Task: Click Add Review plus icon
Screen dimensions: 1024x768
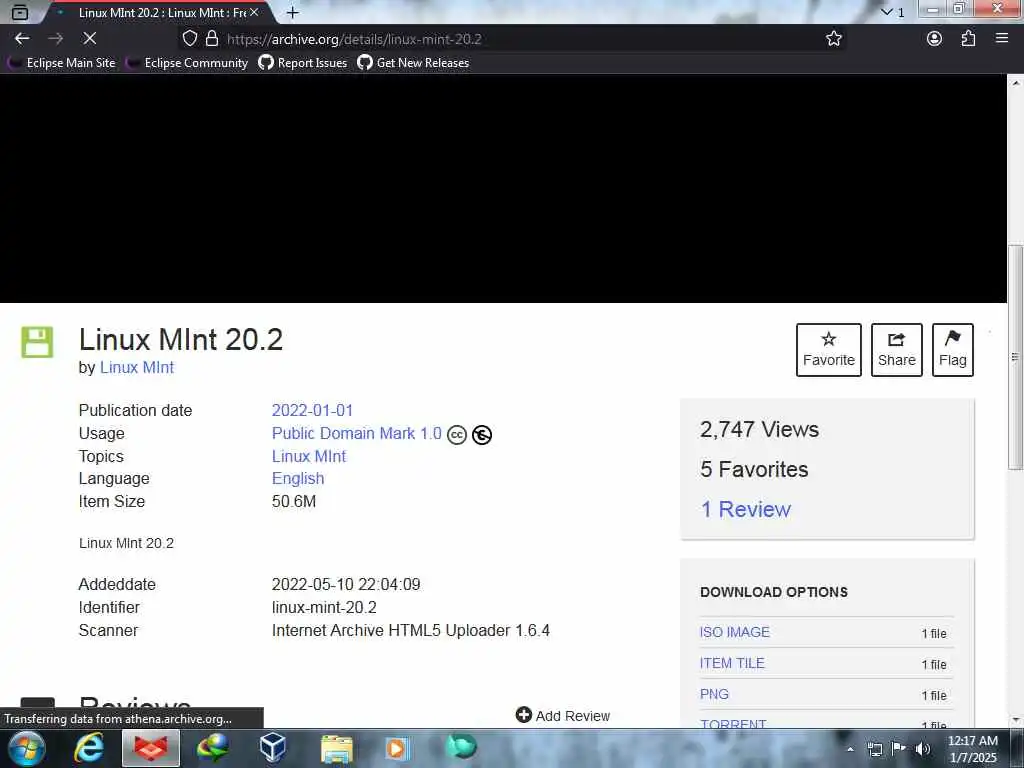Action: (x=523, y=715)
